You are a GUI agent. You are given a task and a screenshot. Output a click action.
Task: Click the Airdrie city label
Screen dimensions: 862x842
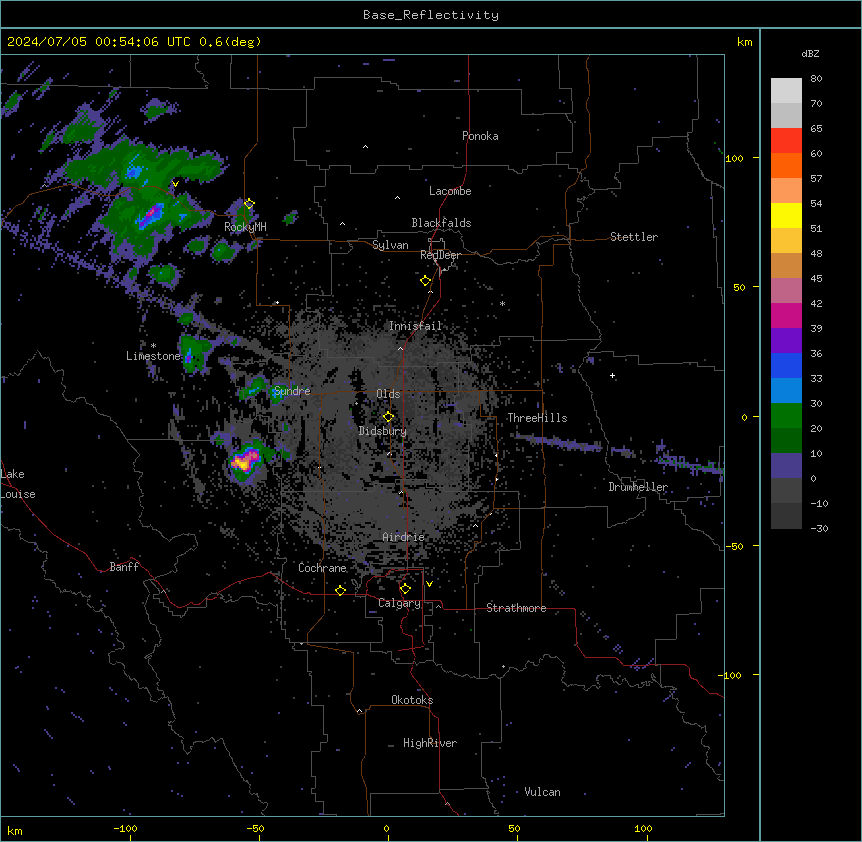click(404, 537)
